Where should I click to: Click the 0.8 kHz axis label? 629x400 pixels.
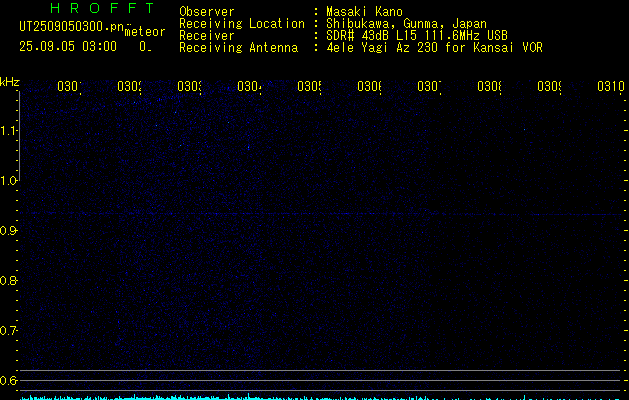coord(8,280)
